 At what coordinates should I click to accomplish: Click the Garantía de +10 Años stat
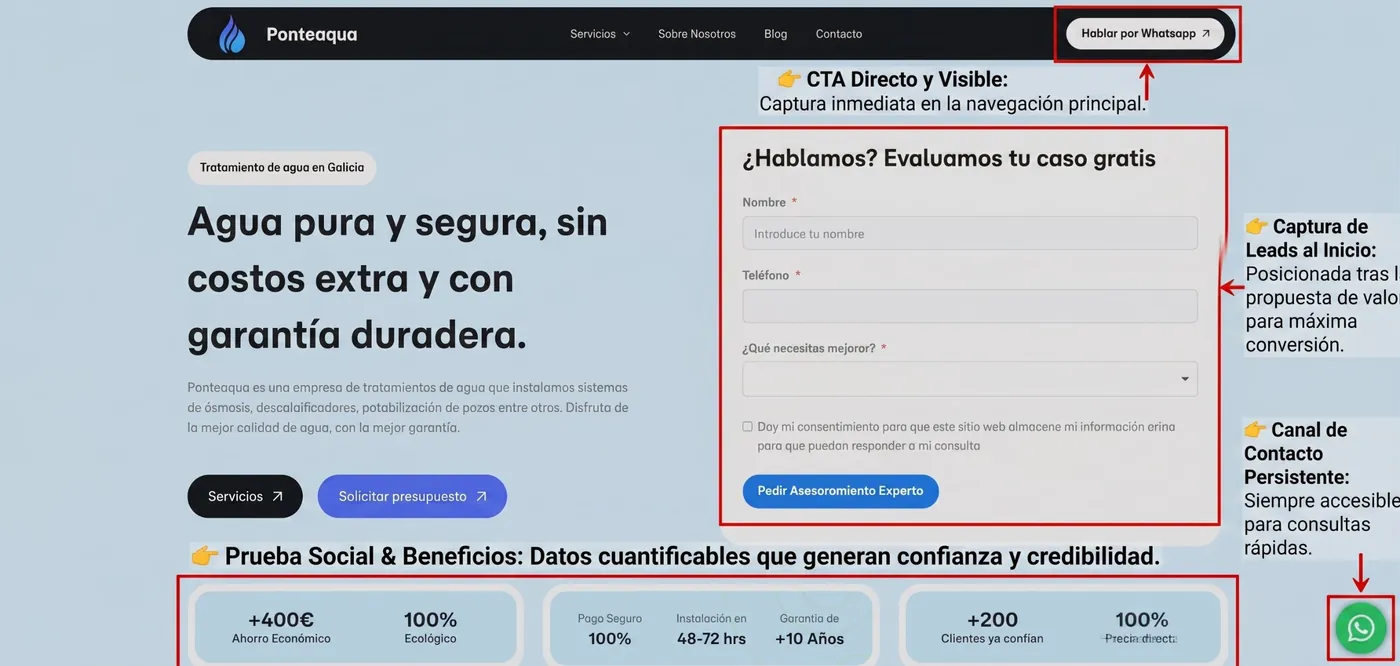click(x=809, y=629)
